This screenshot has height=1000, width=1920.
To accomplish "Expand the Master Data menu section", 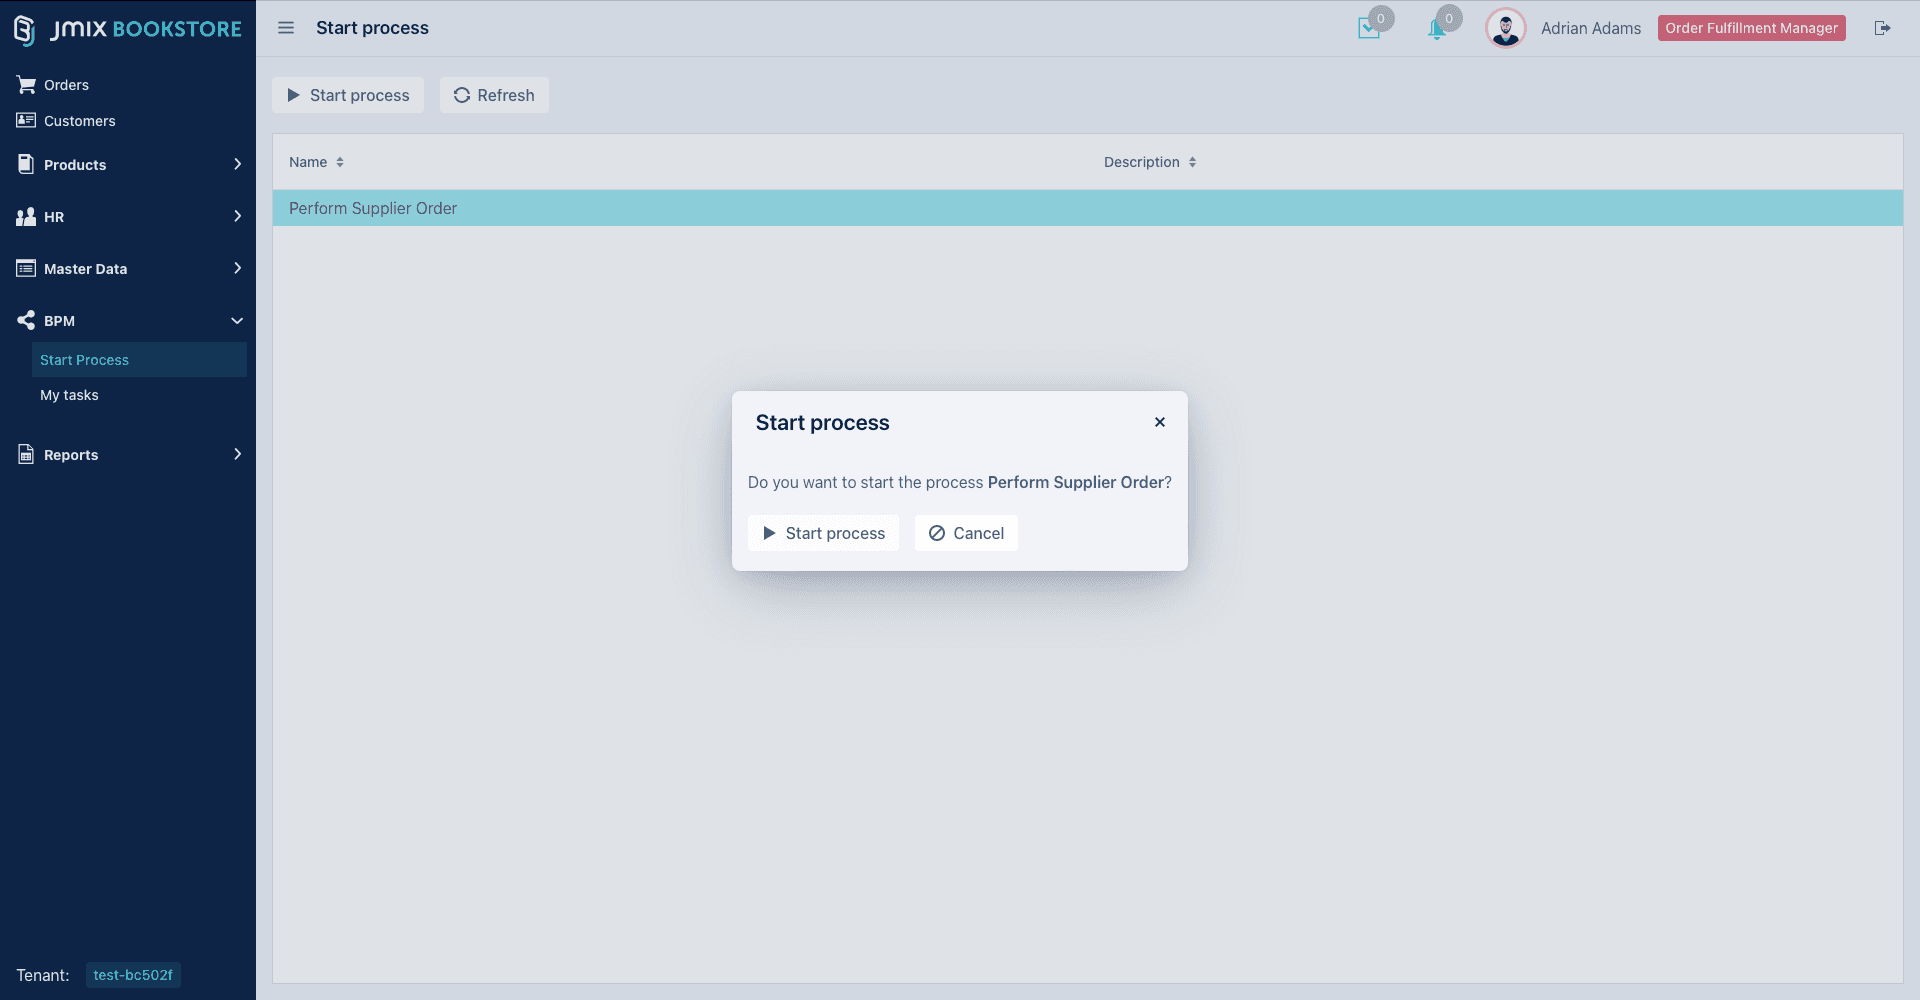I will point(128,269).
